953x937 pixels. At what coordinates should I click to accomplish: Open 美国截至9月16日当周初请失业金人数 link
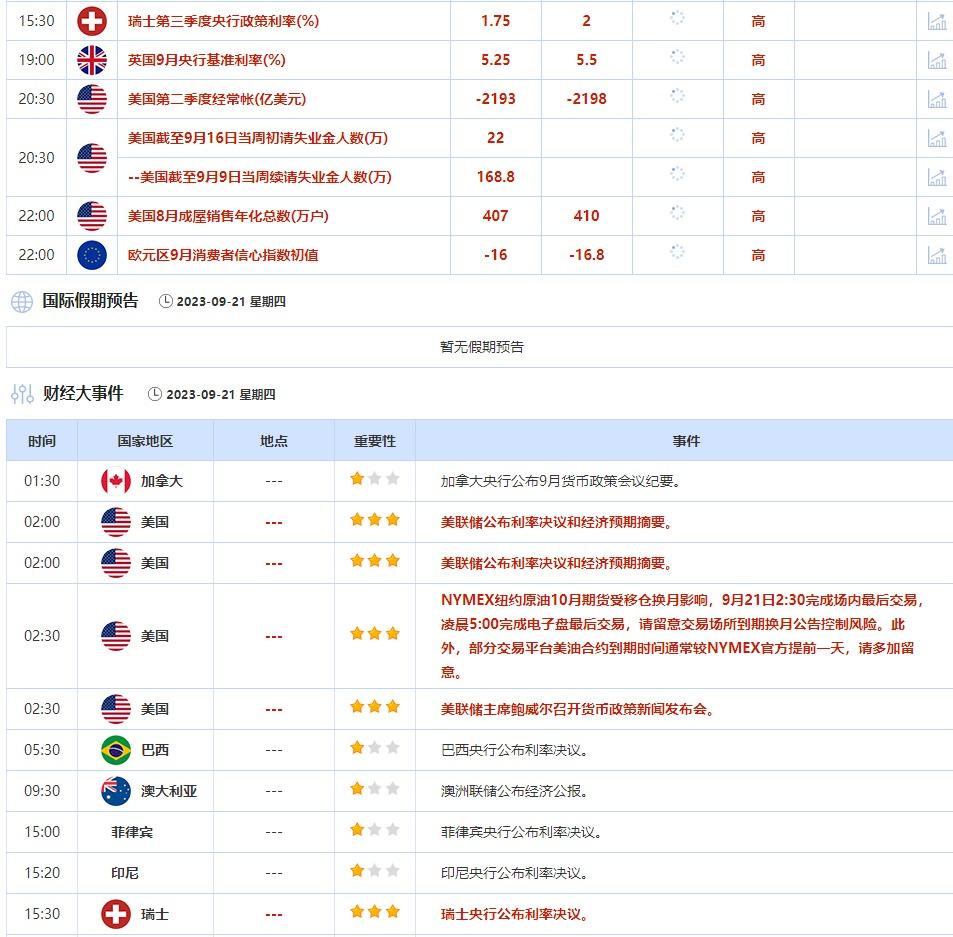(258, 138)
